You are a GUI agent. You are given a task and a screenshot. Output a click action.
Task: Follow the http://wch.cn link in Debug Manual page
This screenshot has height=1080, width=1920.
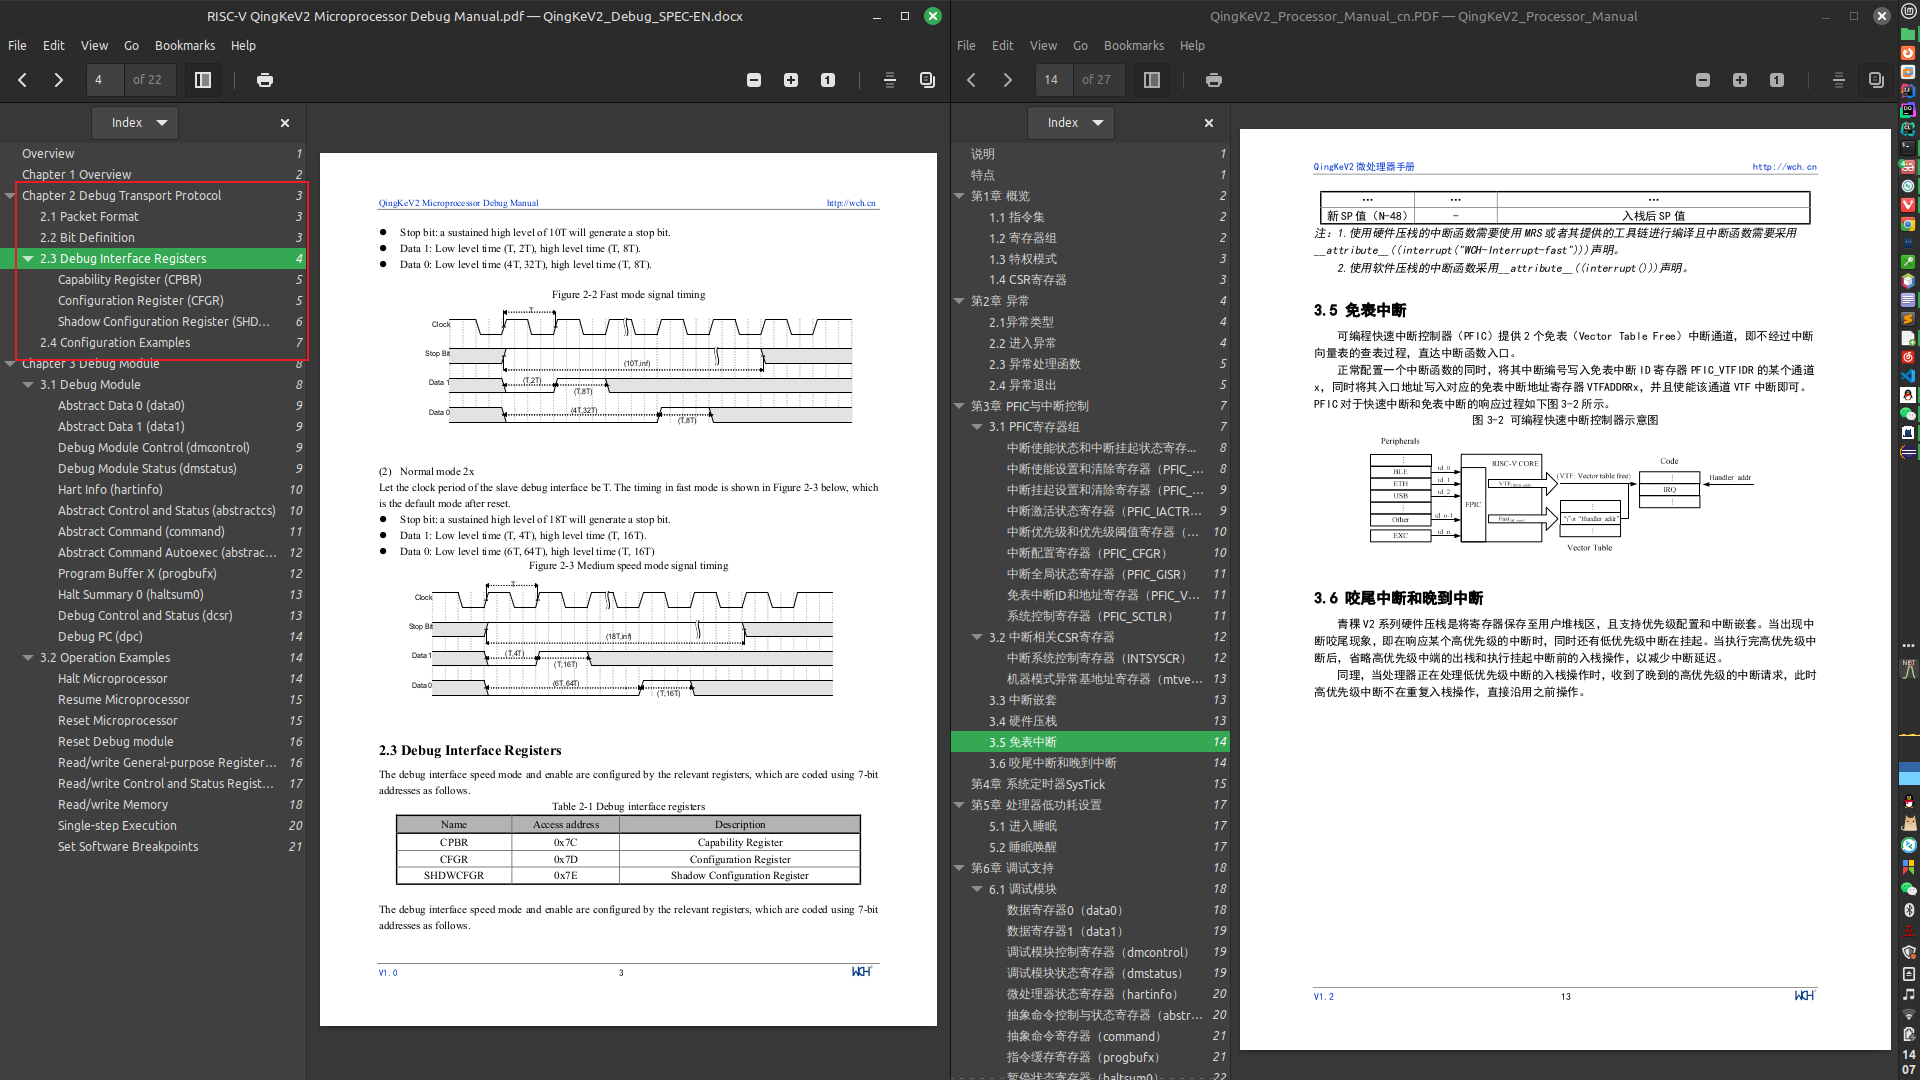(x=851, y=203)
